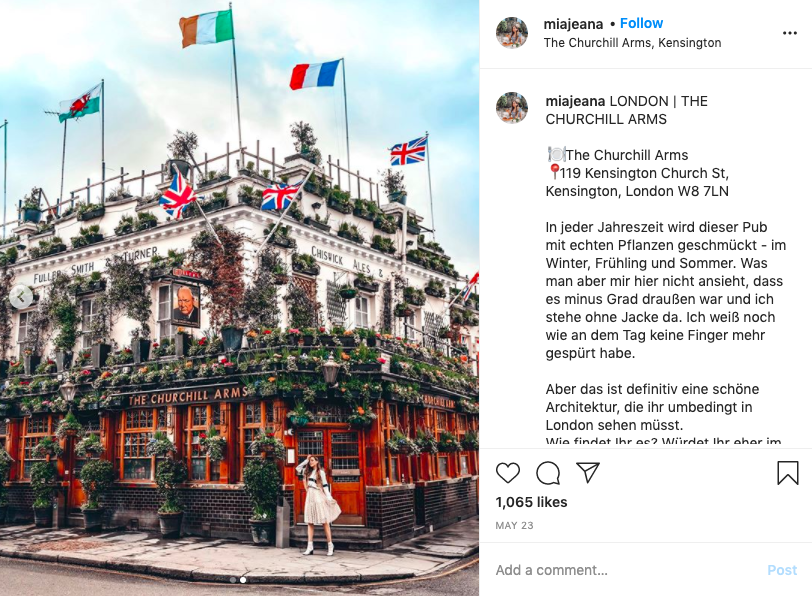The image size is (812, 596).
Task: Open the May 23 post date link
Action: pos(514,526)
